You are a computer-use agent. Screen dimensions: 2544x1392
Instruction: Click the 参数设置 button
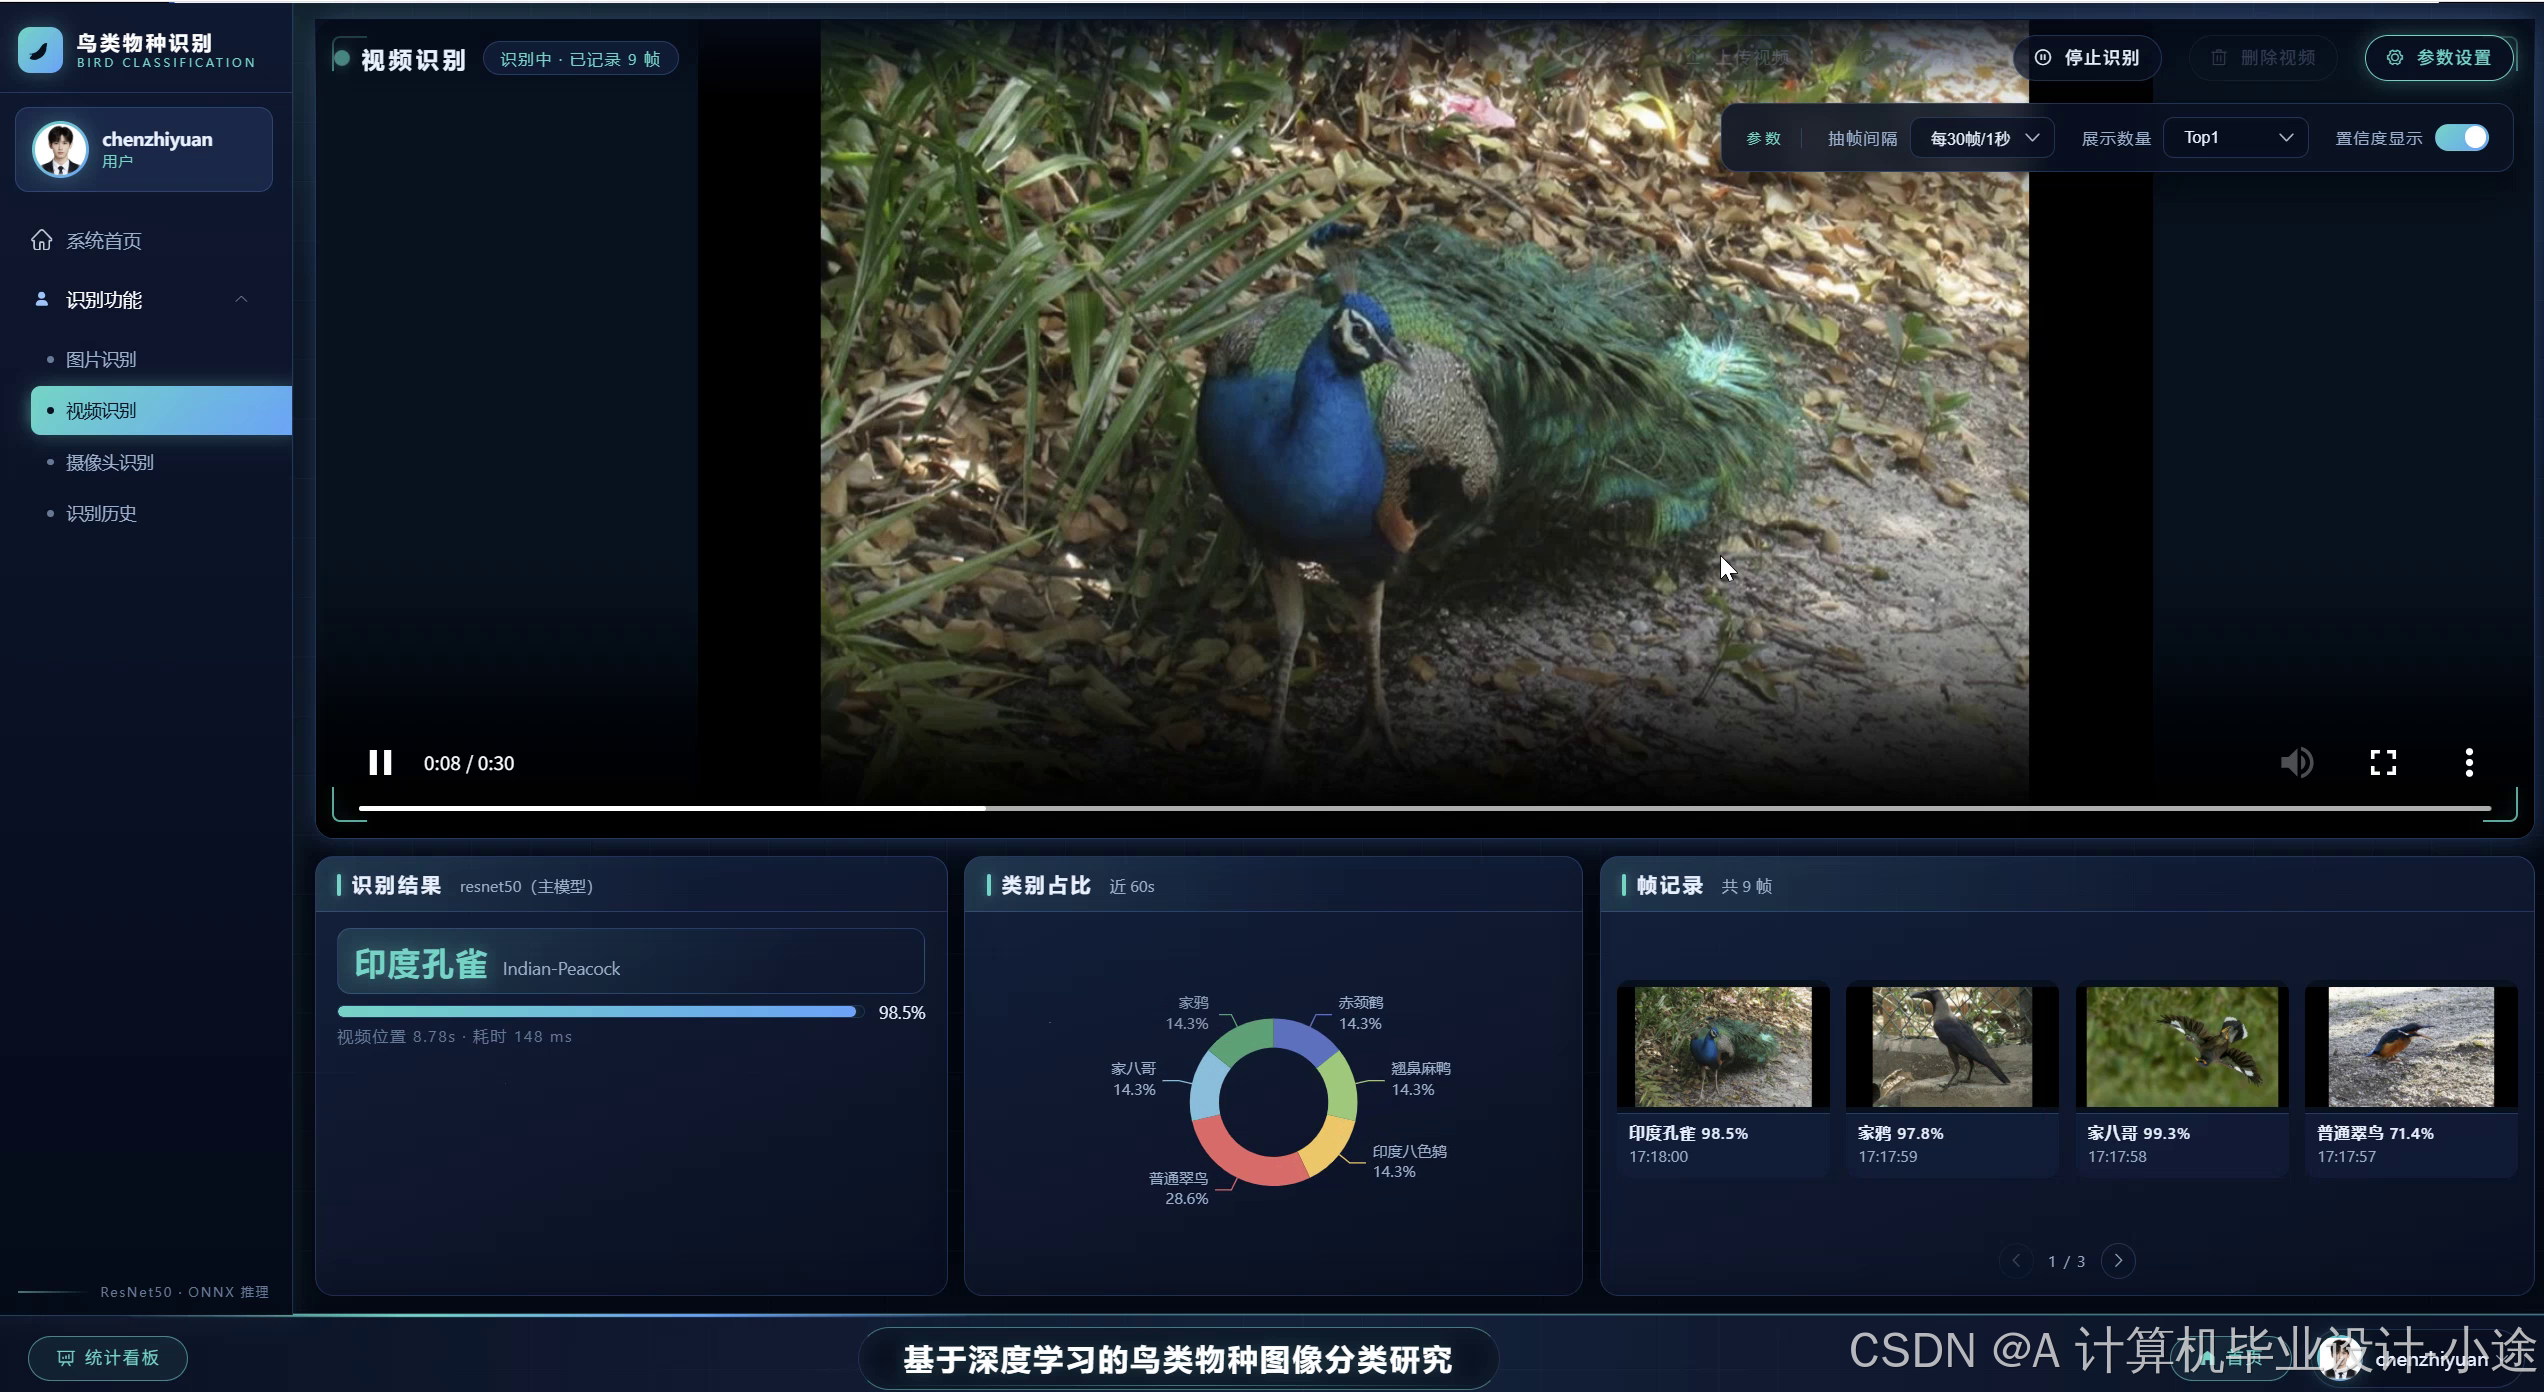pos(2439,58)
